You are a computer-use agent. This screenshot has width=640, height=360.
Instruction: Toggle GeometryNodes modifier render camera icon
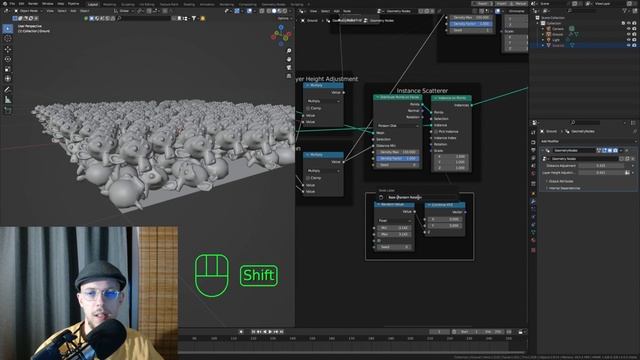click(x=616, y=151)
